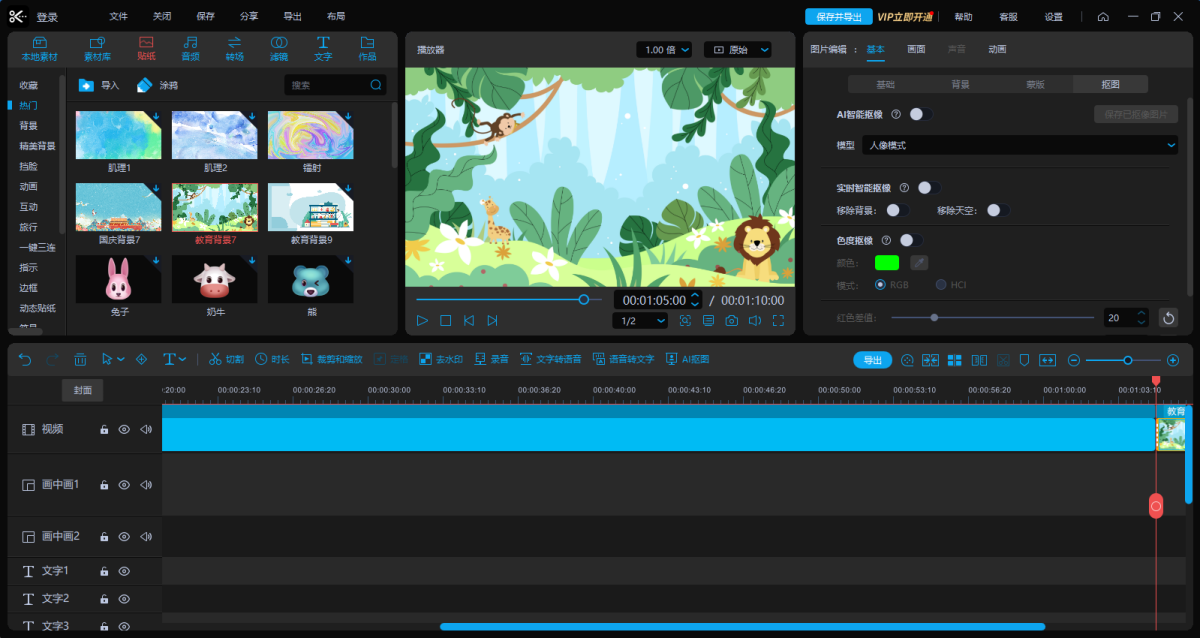Image resolution: width=1200 pixels, height=638 pixels.
Task: Click the 封面 cover button
Action: (x=83, y=391)
